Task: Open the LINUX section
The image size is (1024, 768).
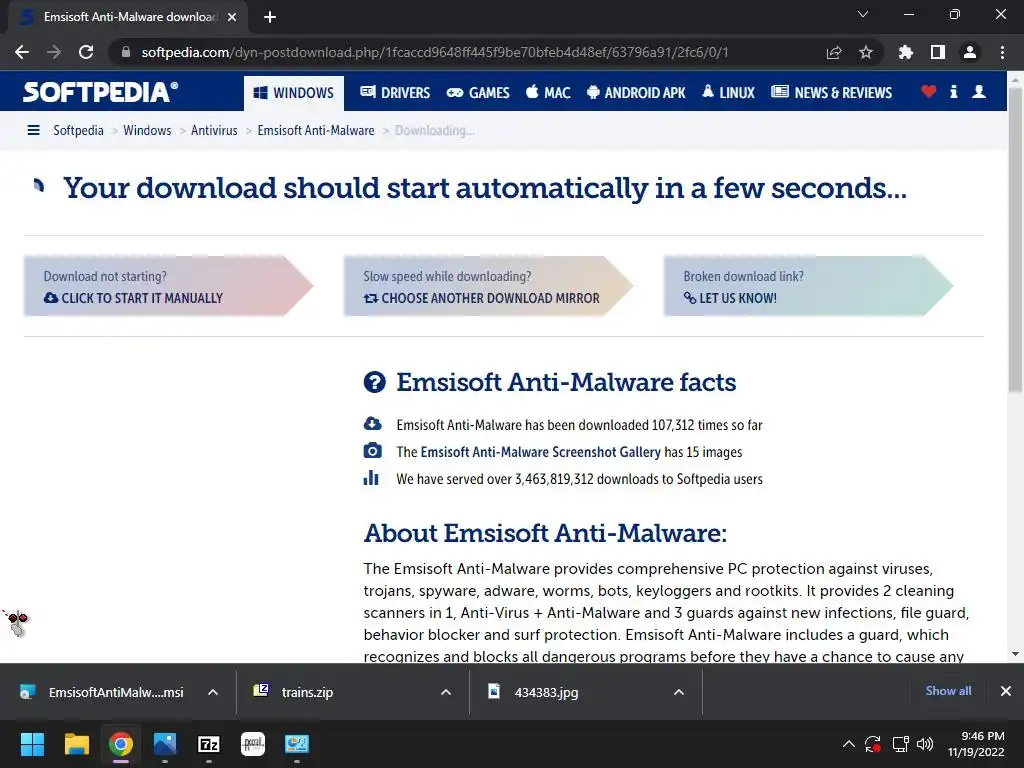Action: (728, 93)
